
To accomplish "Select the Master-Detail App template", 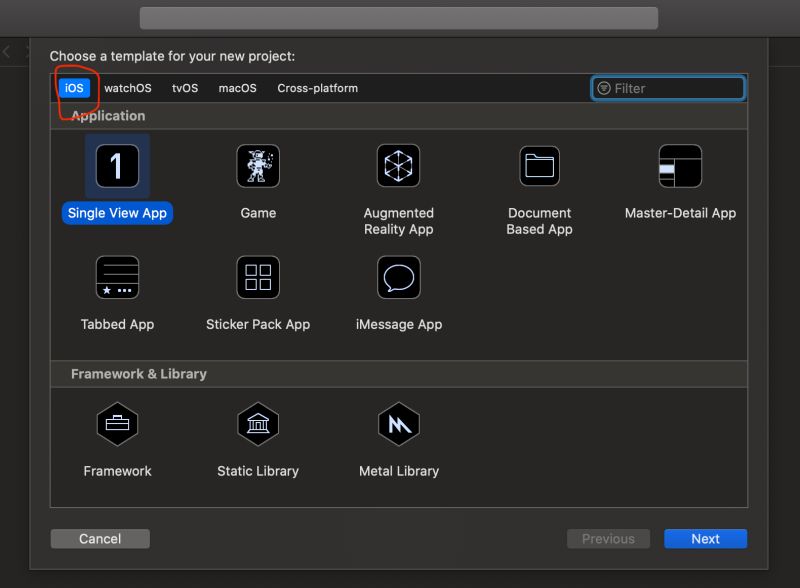I will point(680,166).
